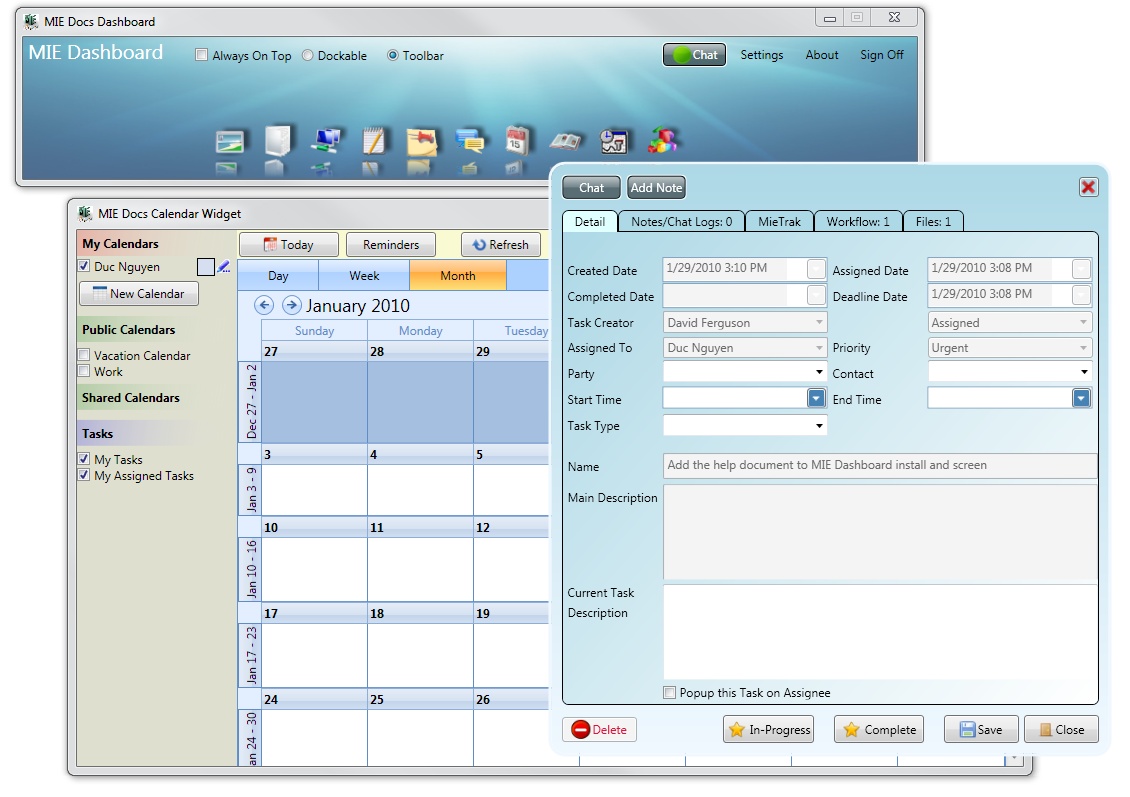Image resolution: width=1130 pixels, height=797 pixels.
Task: Click the Refresh button in calendar
Action: coord(501,244)
